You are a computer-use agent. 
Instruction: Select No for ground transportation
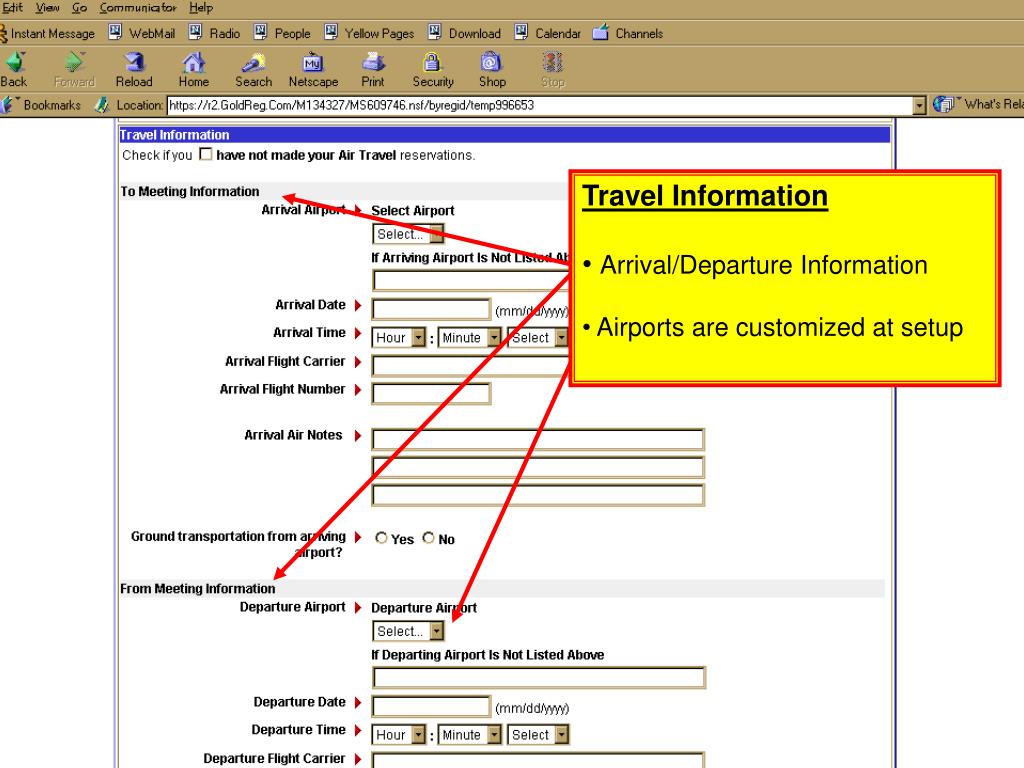tap(428, 537)
